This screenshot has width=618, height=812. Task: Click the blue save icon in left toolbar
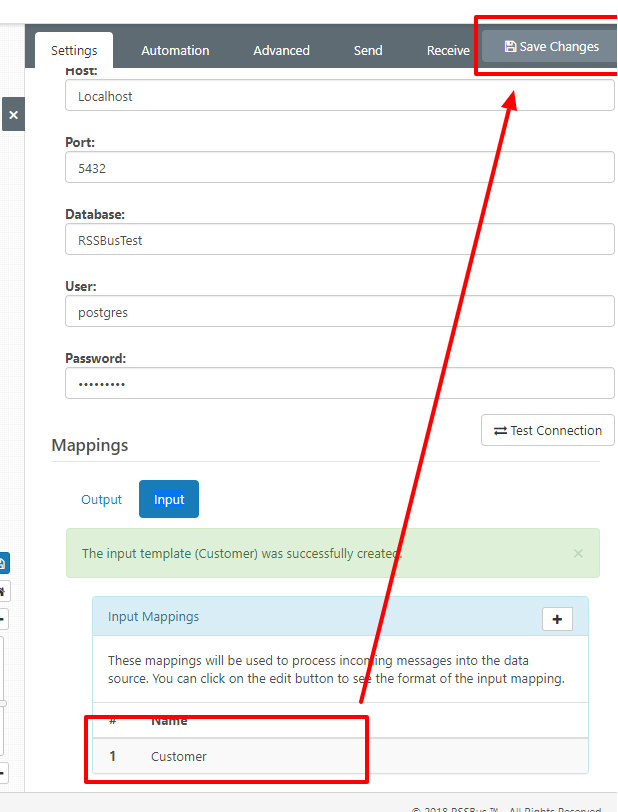coord(3,563)
